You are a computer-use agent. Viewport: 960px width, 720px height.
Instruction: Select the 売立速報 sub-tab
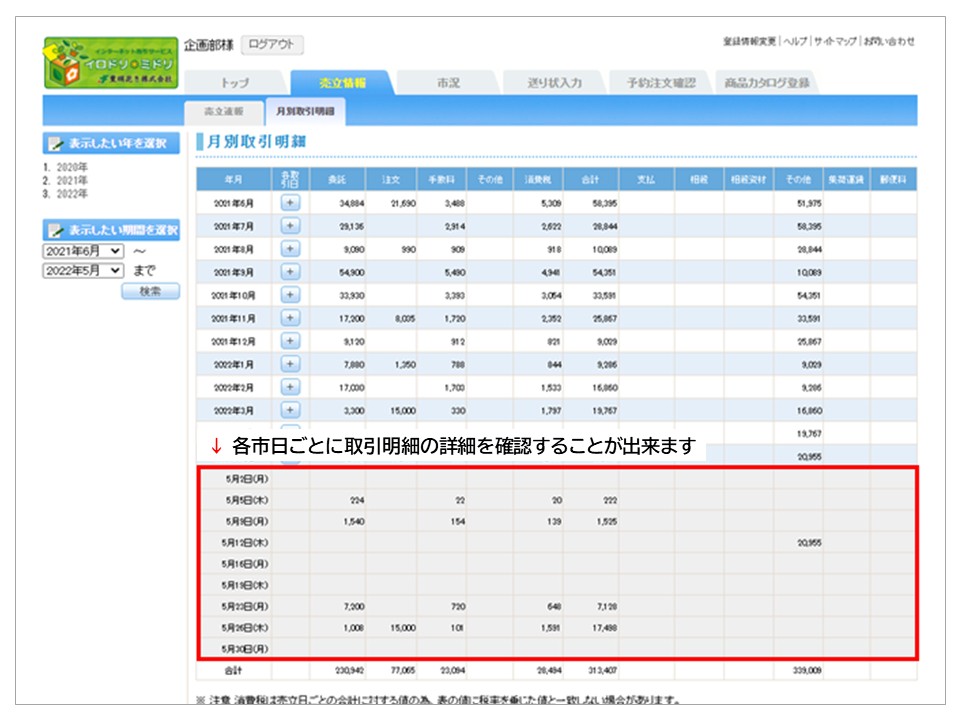click(x=223, y=112)
